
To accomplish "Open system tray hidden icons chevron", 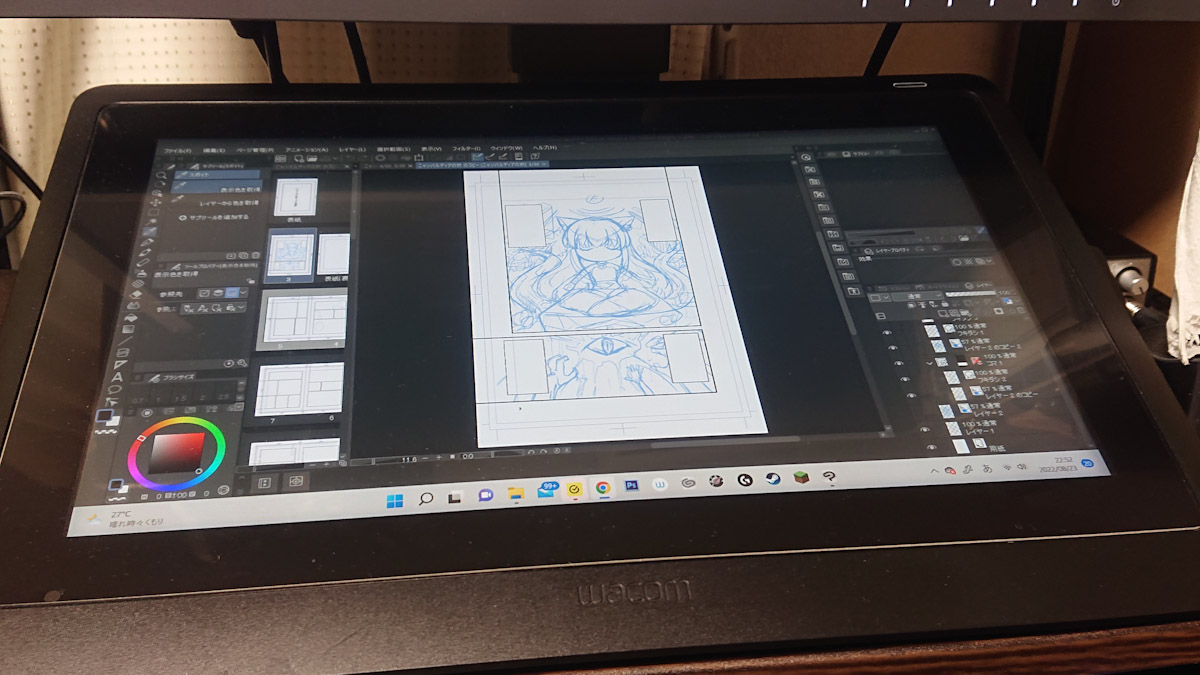I will click(x=934, y=470).
